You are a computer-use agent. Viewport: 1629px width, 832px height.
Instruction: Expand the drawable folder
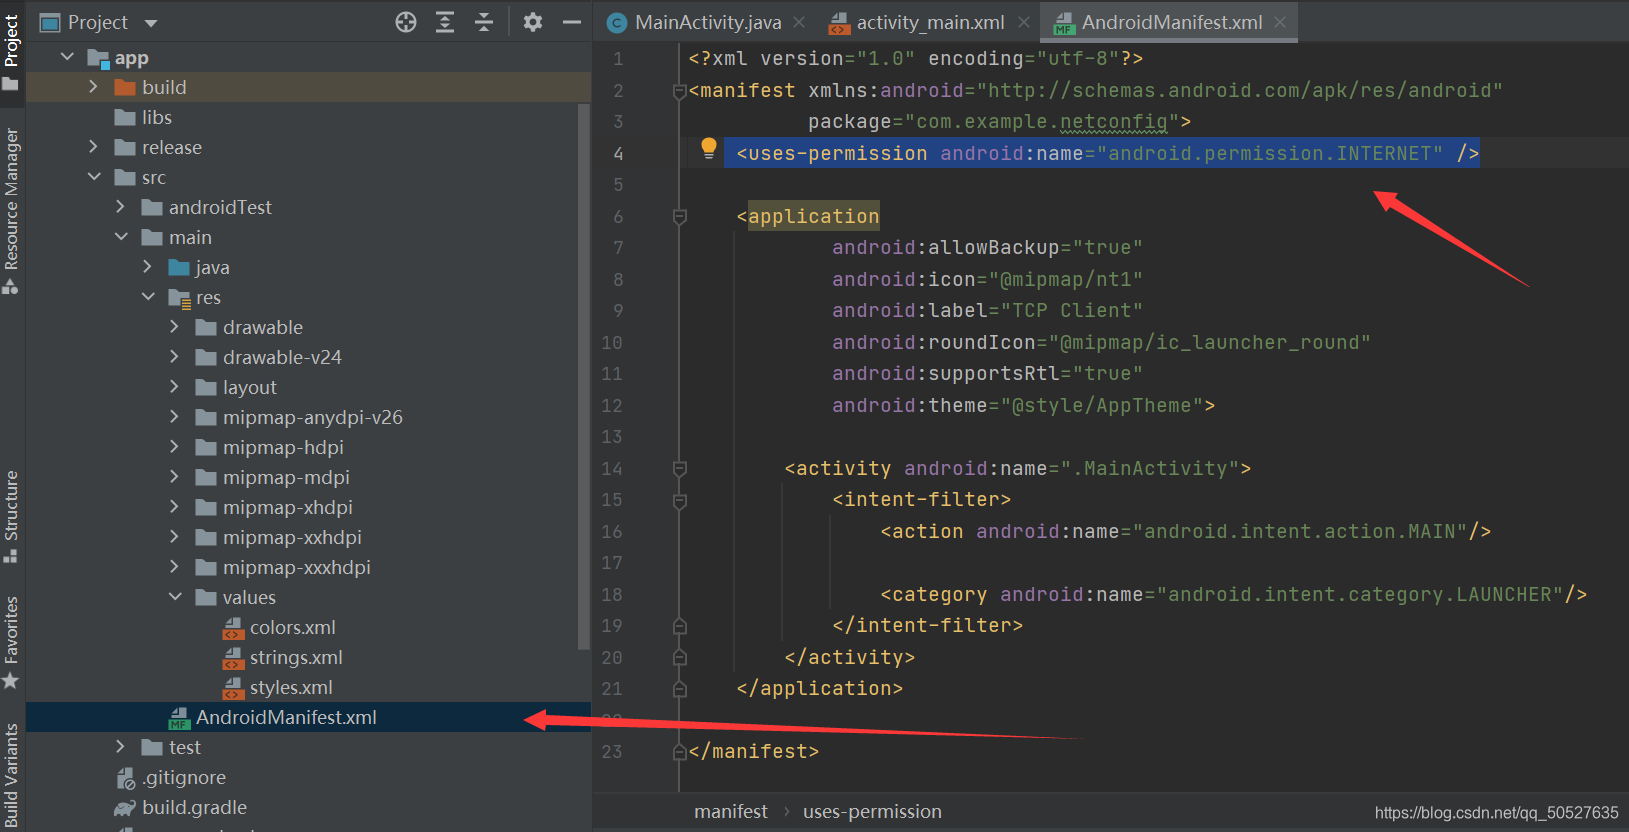[x=174, y=327]
